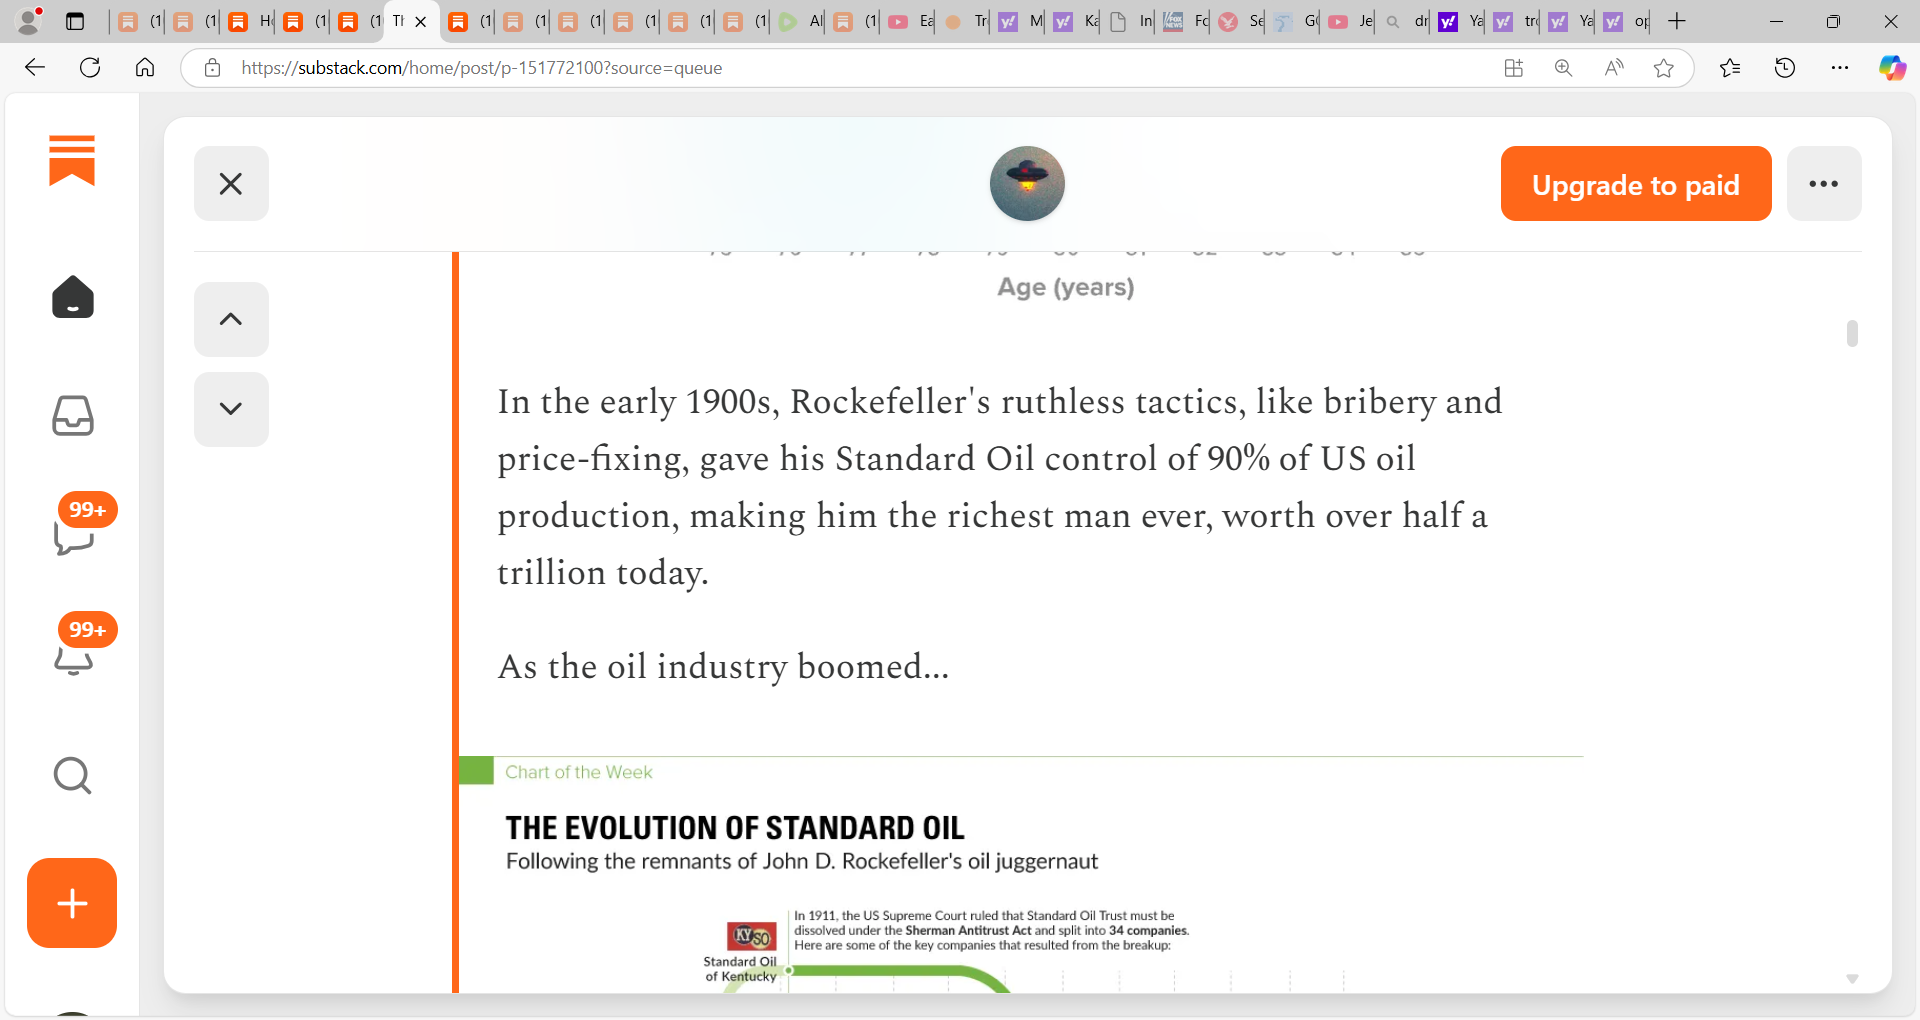Click the Zoom magnifier icon in address bar
This screenshot has width=1920, height=1020.
1564,68
